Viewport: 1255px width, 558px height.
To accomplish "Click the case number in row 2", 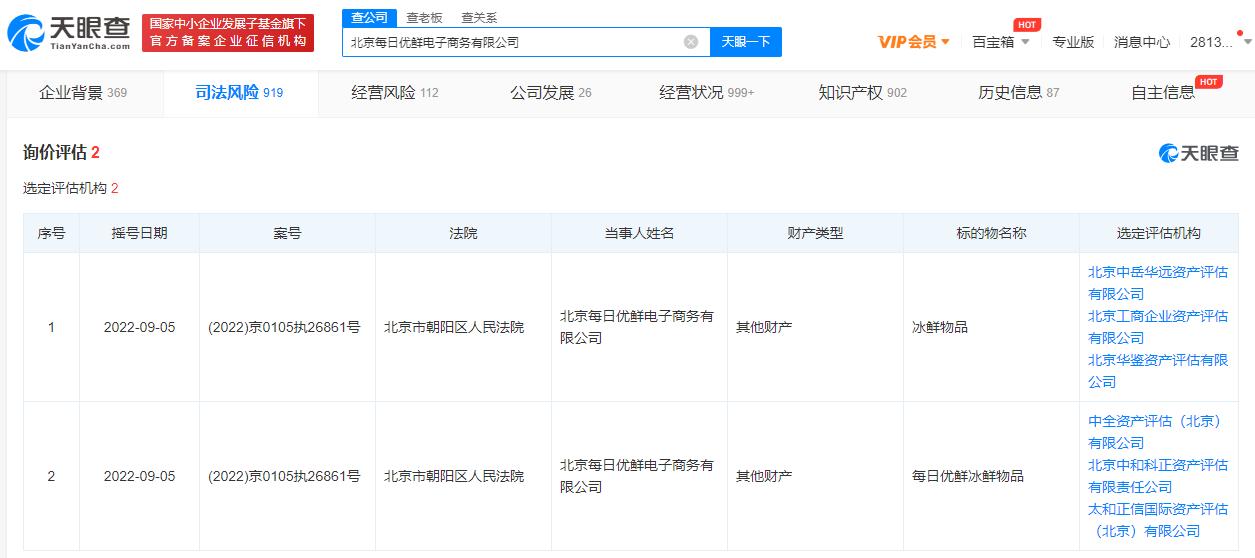I will 284,476.
